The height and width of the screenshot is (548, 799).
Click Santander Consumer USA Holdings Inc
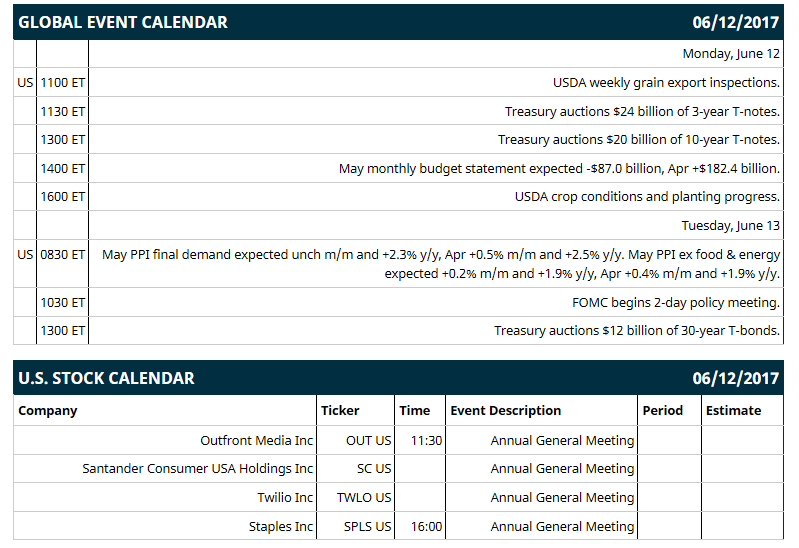click(197, 468)
